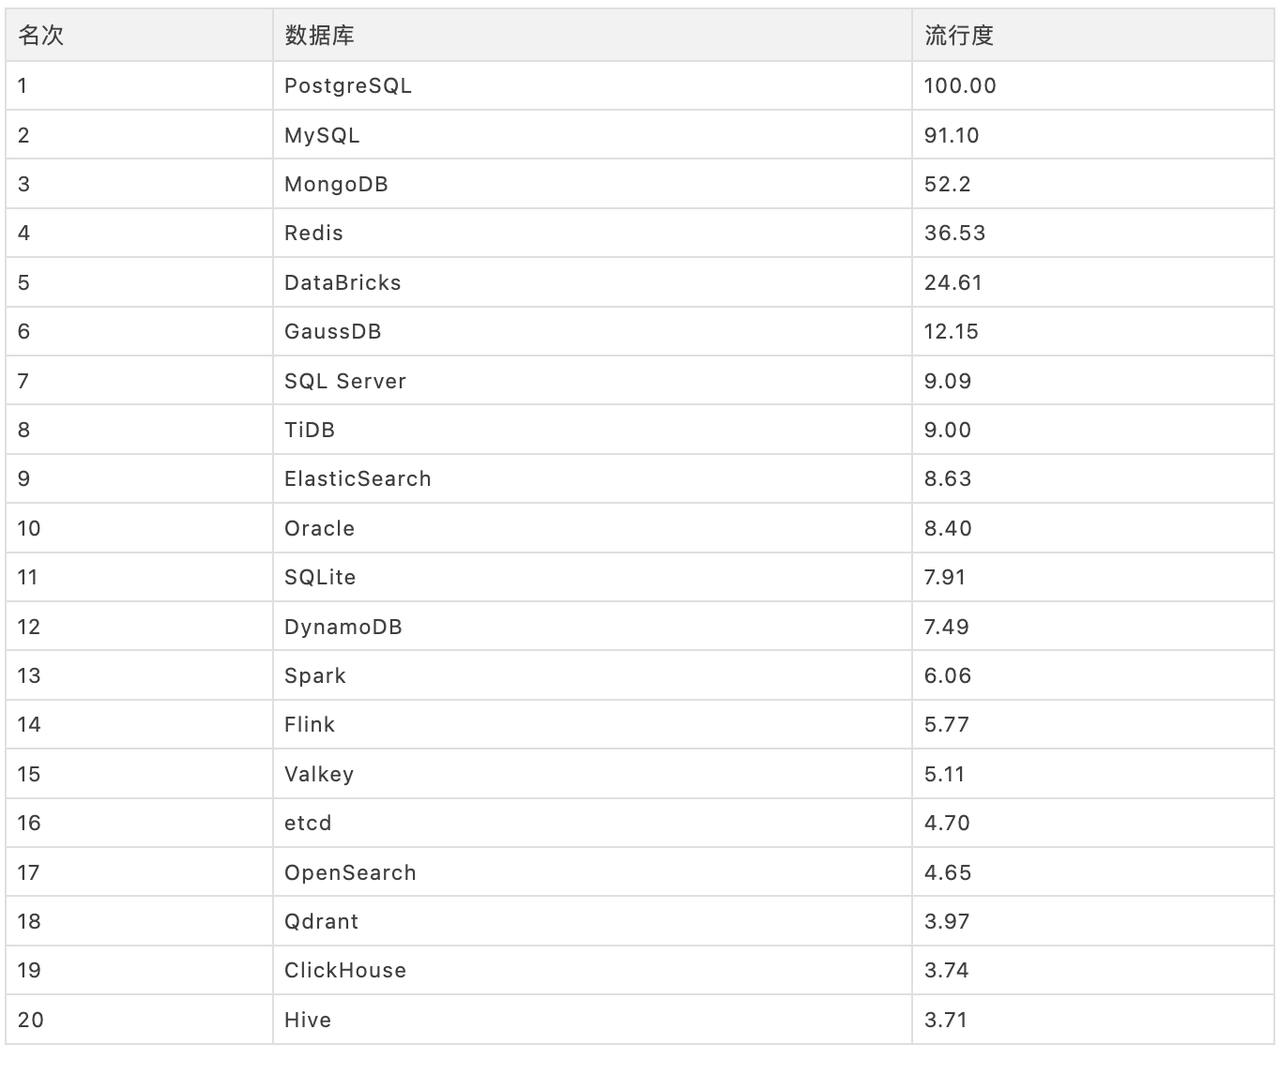The height and width of the screenshot is (1075, 1280).
Task: Select the ClickHouse cell
Action: [345, 970]
